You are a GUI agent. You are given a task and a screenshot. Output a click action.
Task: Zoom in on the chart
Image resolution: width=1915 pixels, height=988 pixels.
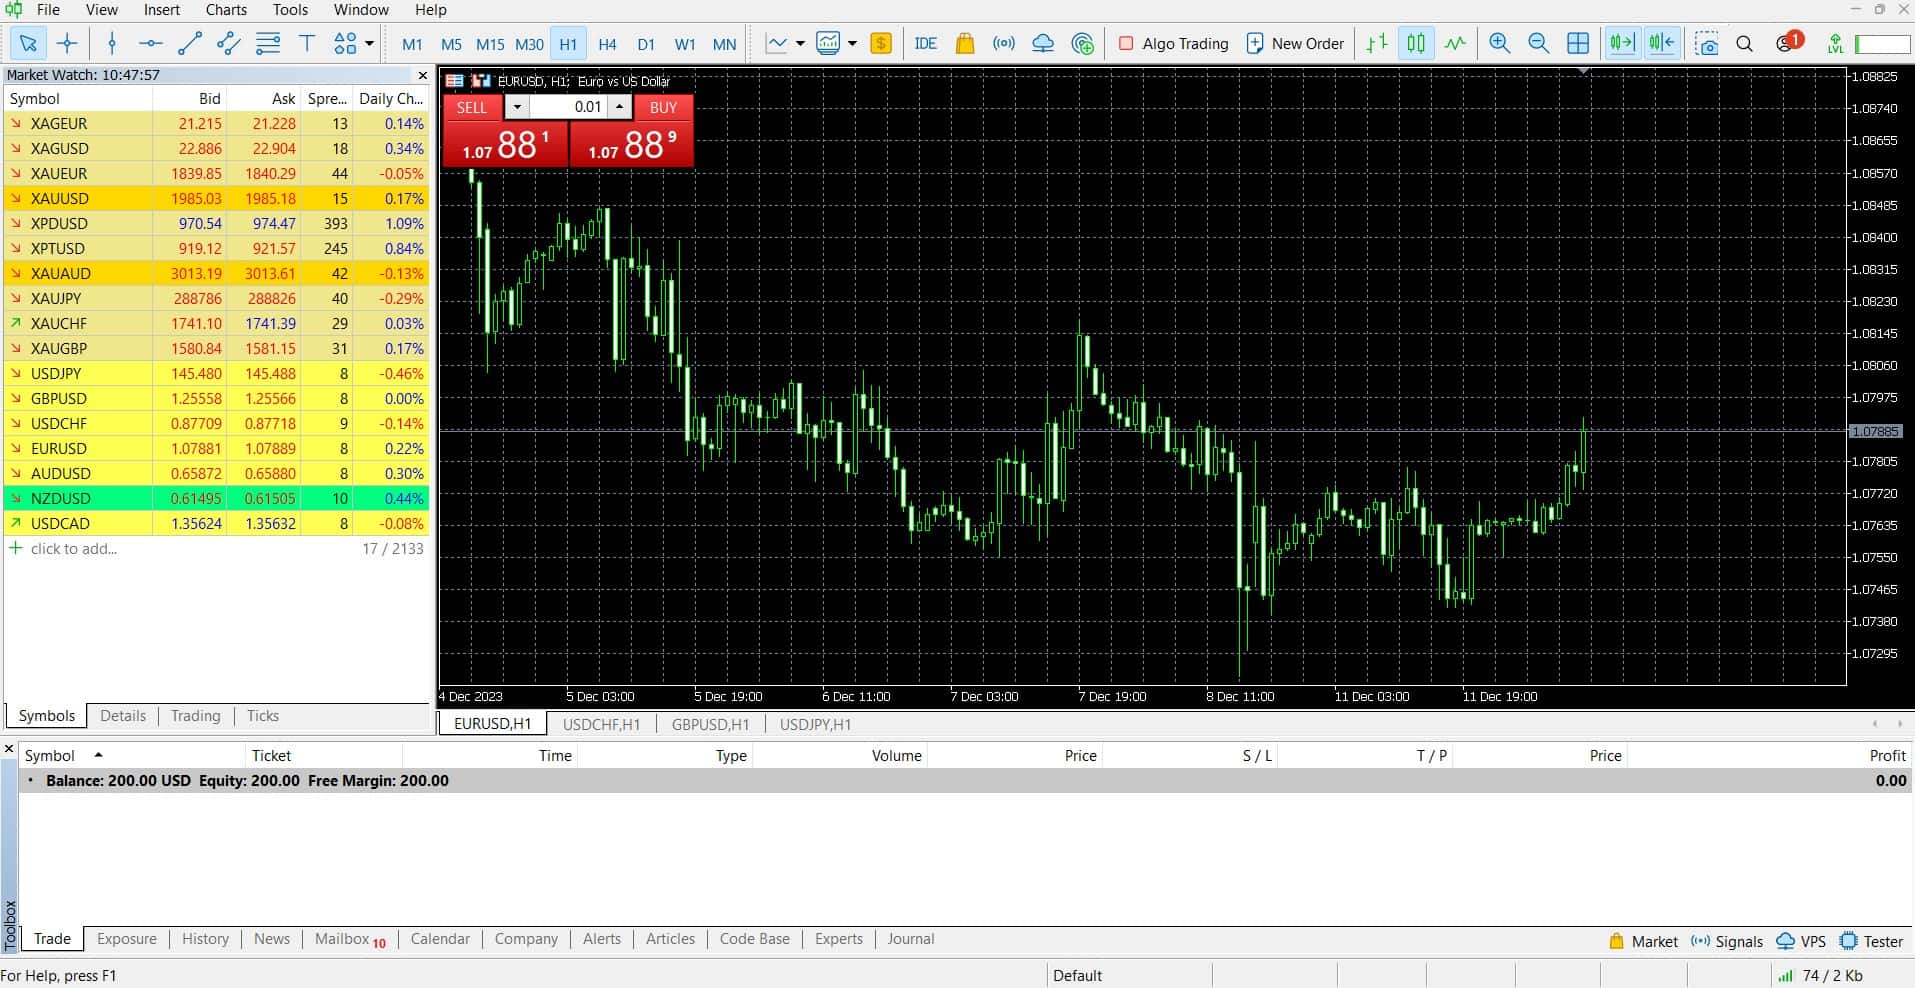[x=1499, y=43]
